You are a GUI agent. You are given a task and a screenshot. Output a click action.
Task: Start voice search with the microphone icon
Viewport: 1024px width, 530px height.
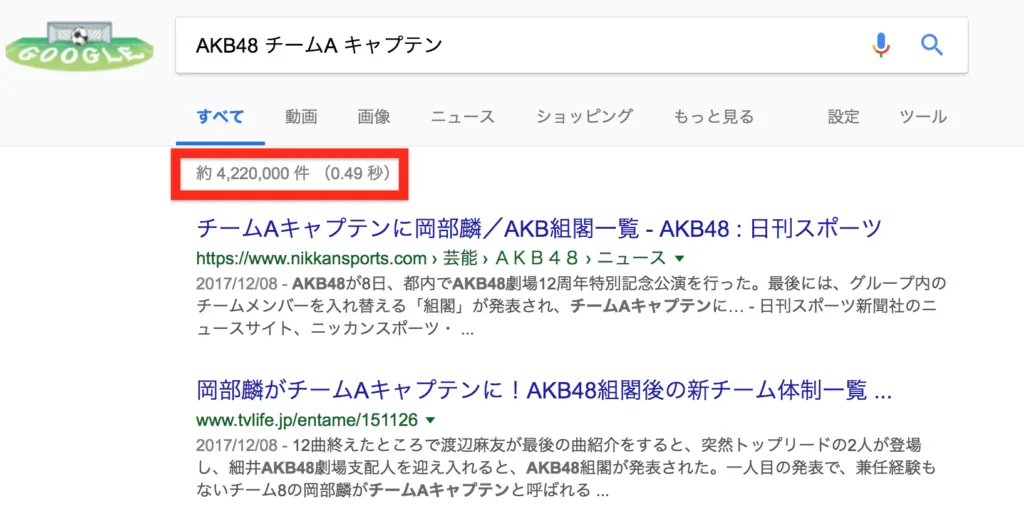(x=881, y=45)
